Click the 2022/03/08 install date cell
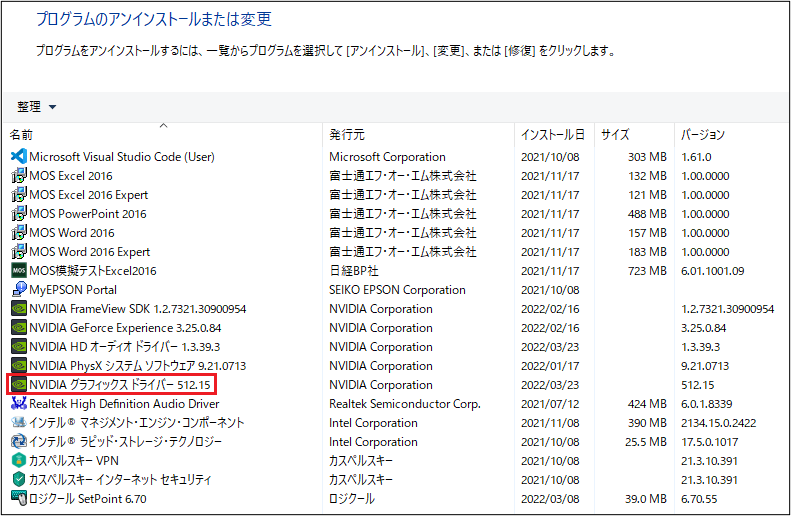The height and width of the screenshot is (516, 791). [550, 498]
